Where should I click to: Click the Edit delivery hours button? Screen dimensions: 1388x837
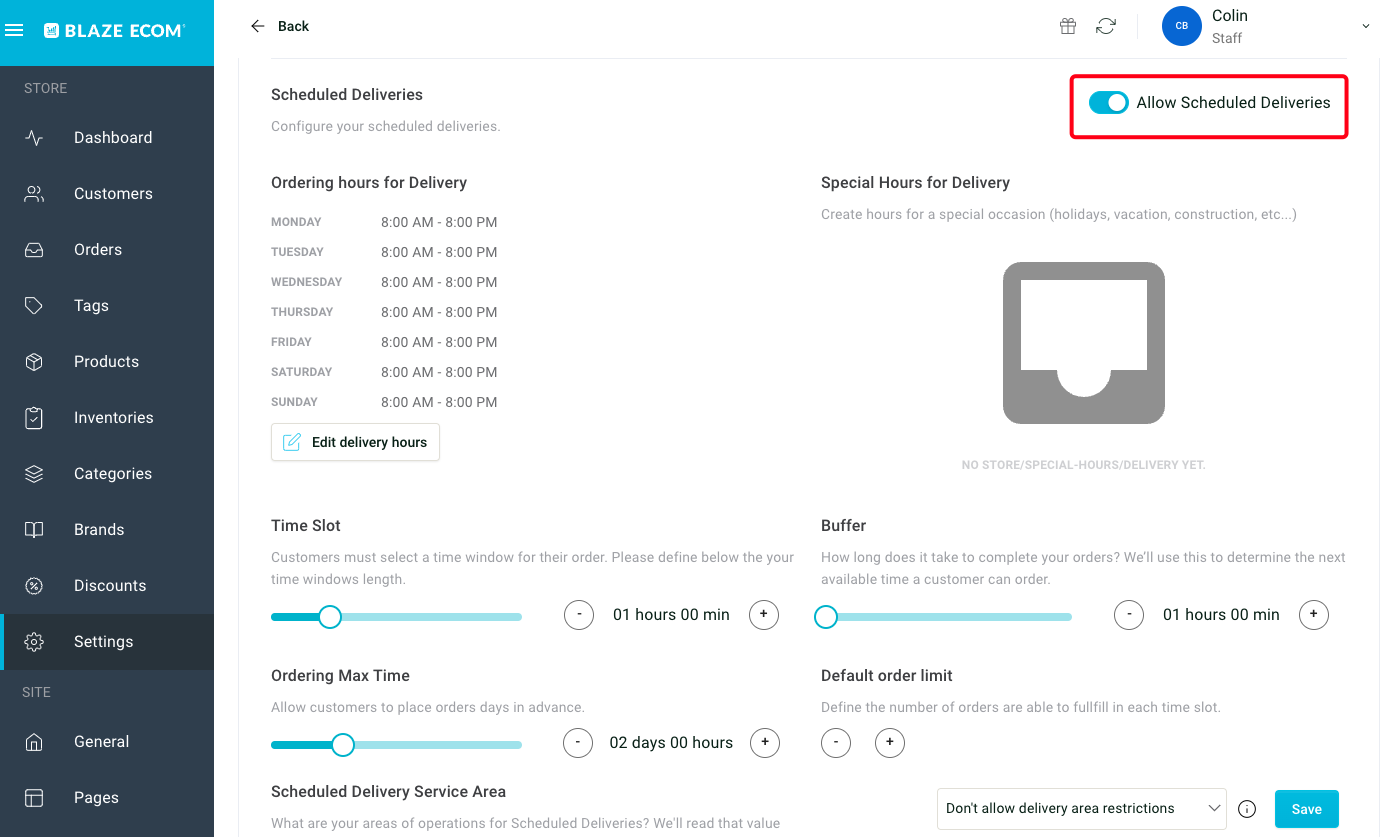tap(355, 442)
